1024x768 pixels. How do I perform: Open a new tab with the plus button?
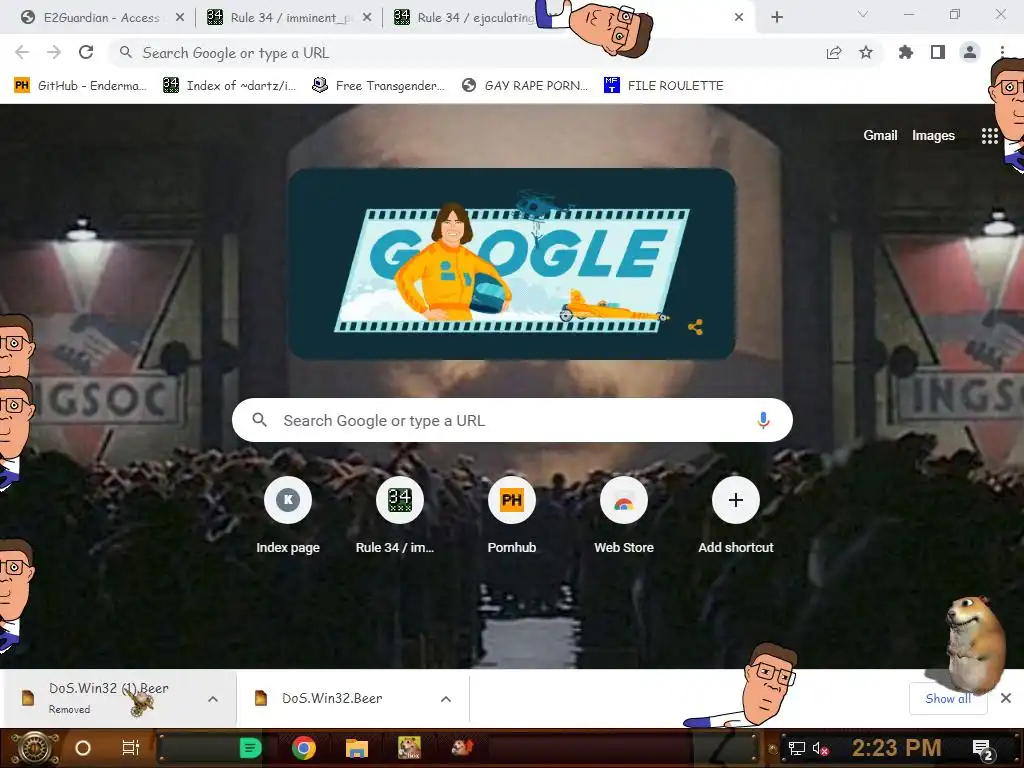(776, 18)
